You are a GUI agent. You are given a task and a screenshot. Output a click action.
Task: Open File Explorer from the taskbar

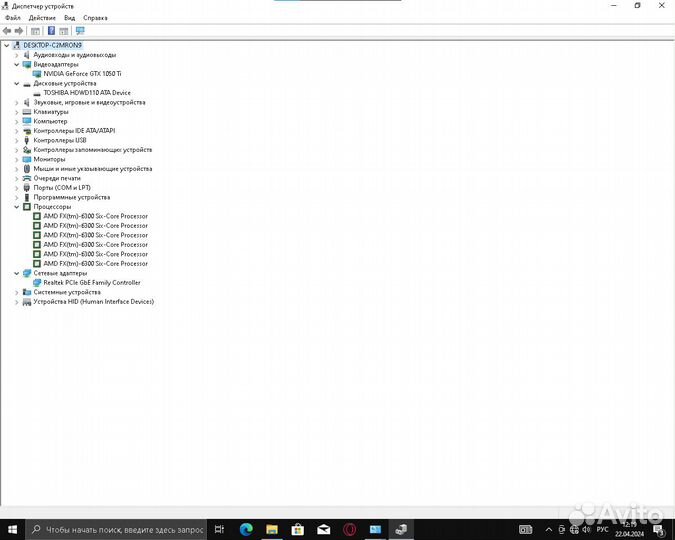pyautogui.click(x=272, y=529)
